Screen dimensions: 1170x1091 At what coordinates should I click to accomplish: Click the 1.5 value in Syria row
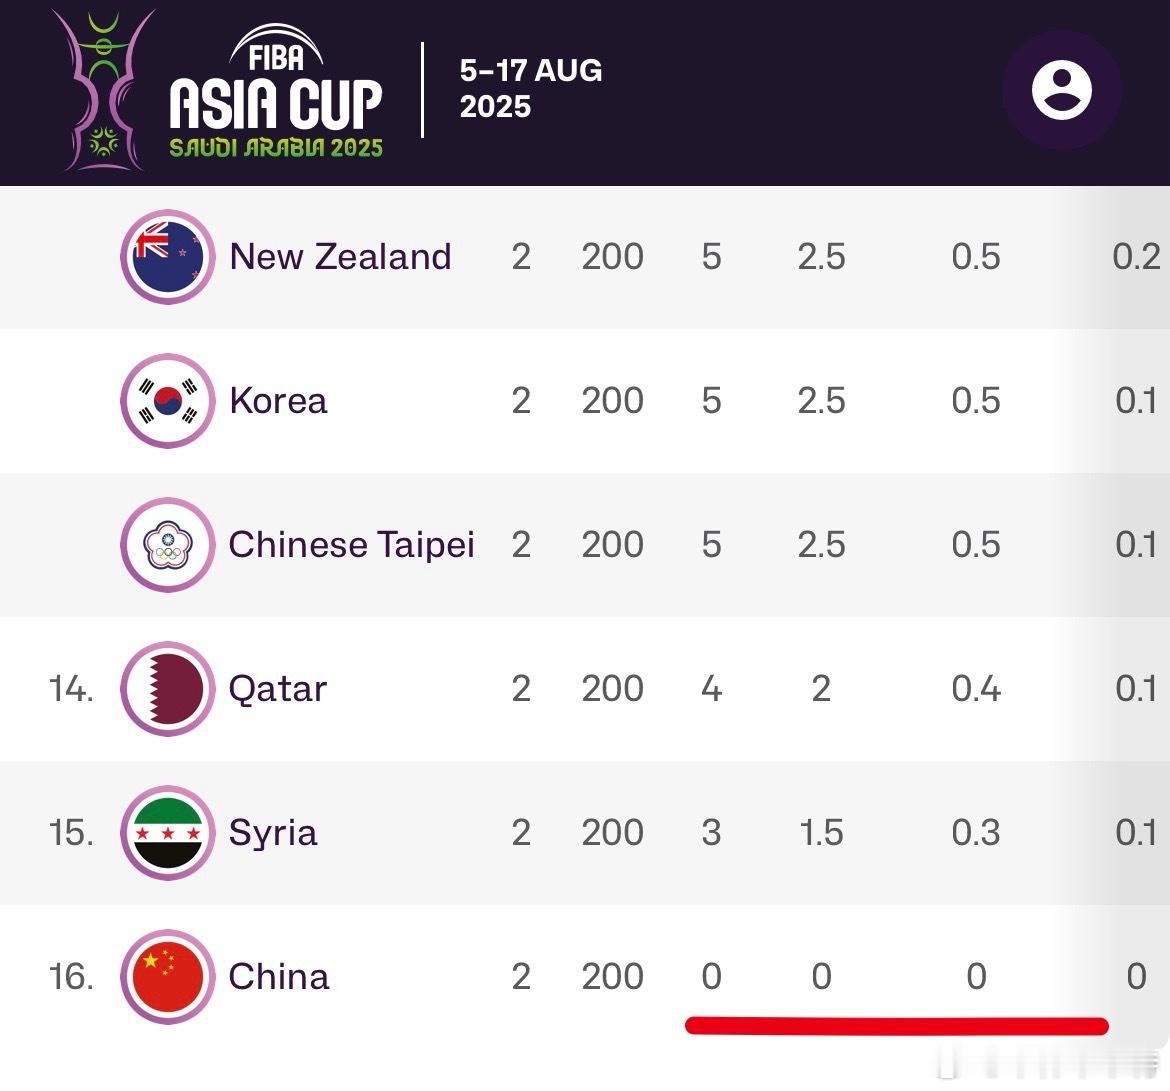coord(821,833)
